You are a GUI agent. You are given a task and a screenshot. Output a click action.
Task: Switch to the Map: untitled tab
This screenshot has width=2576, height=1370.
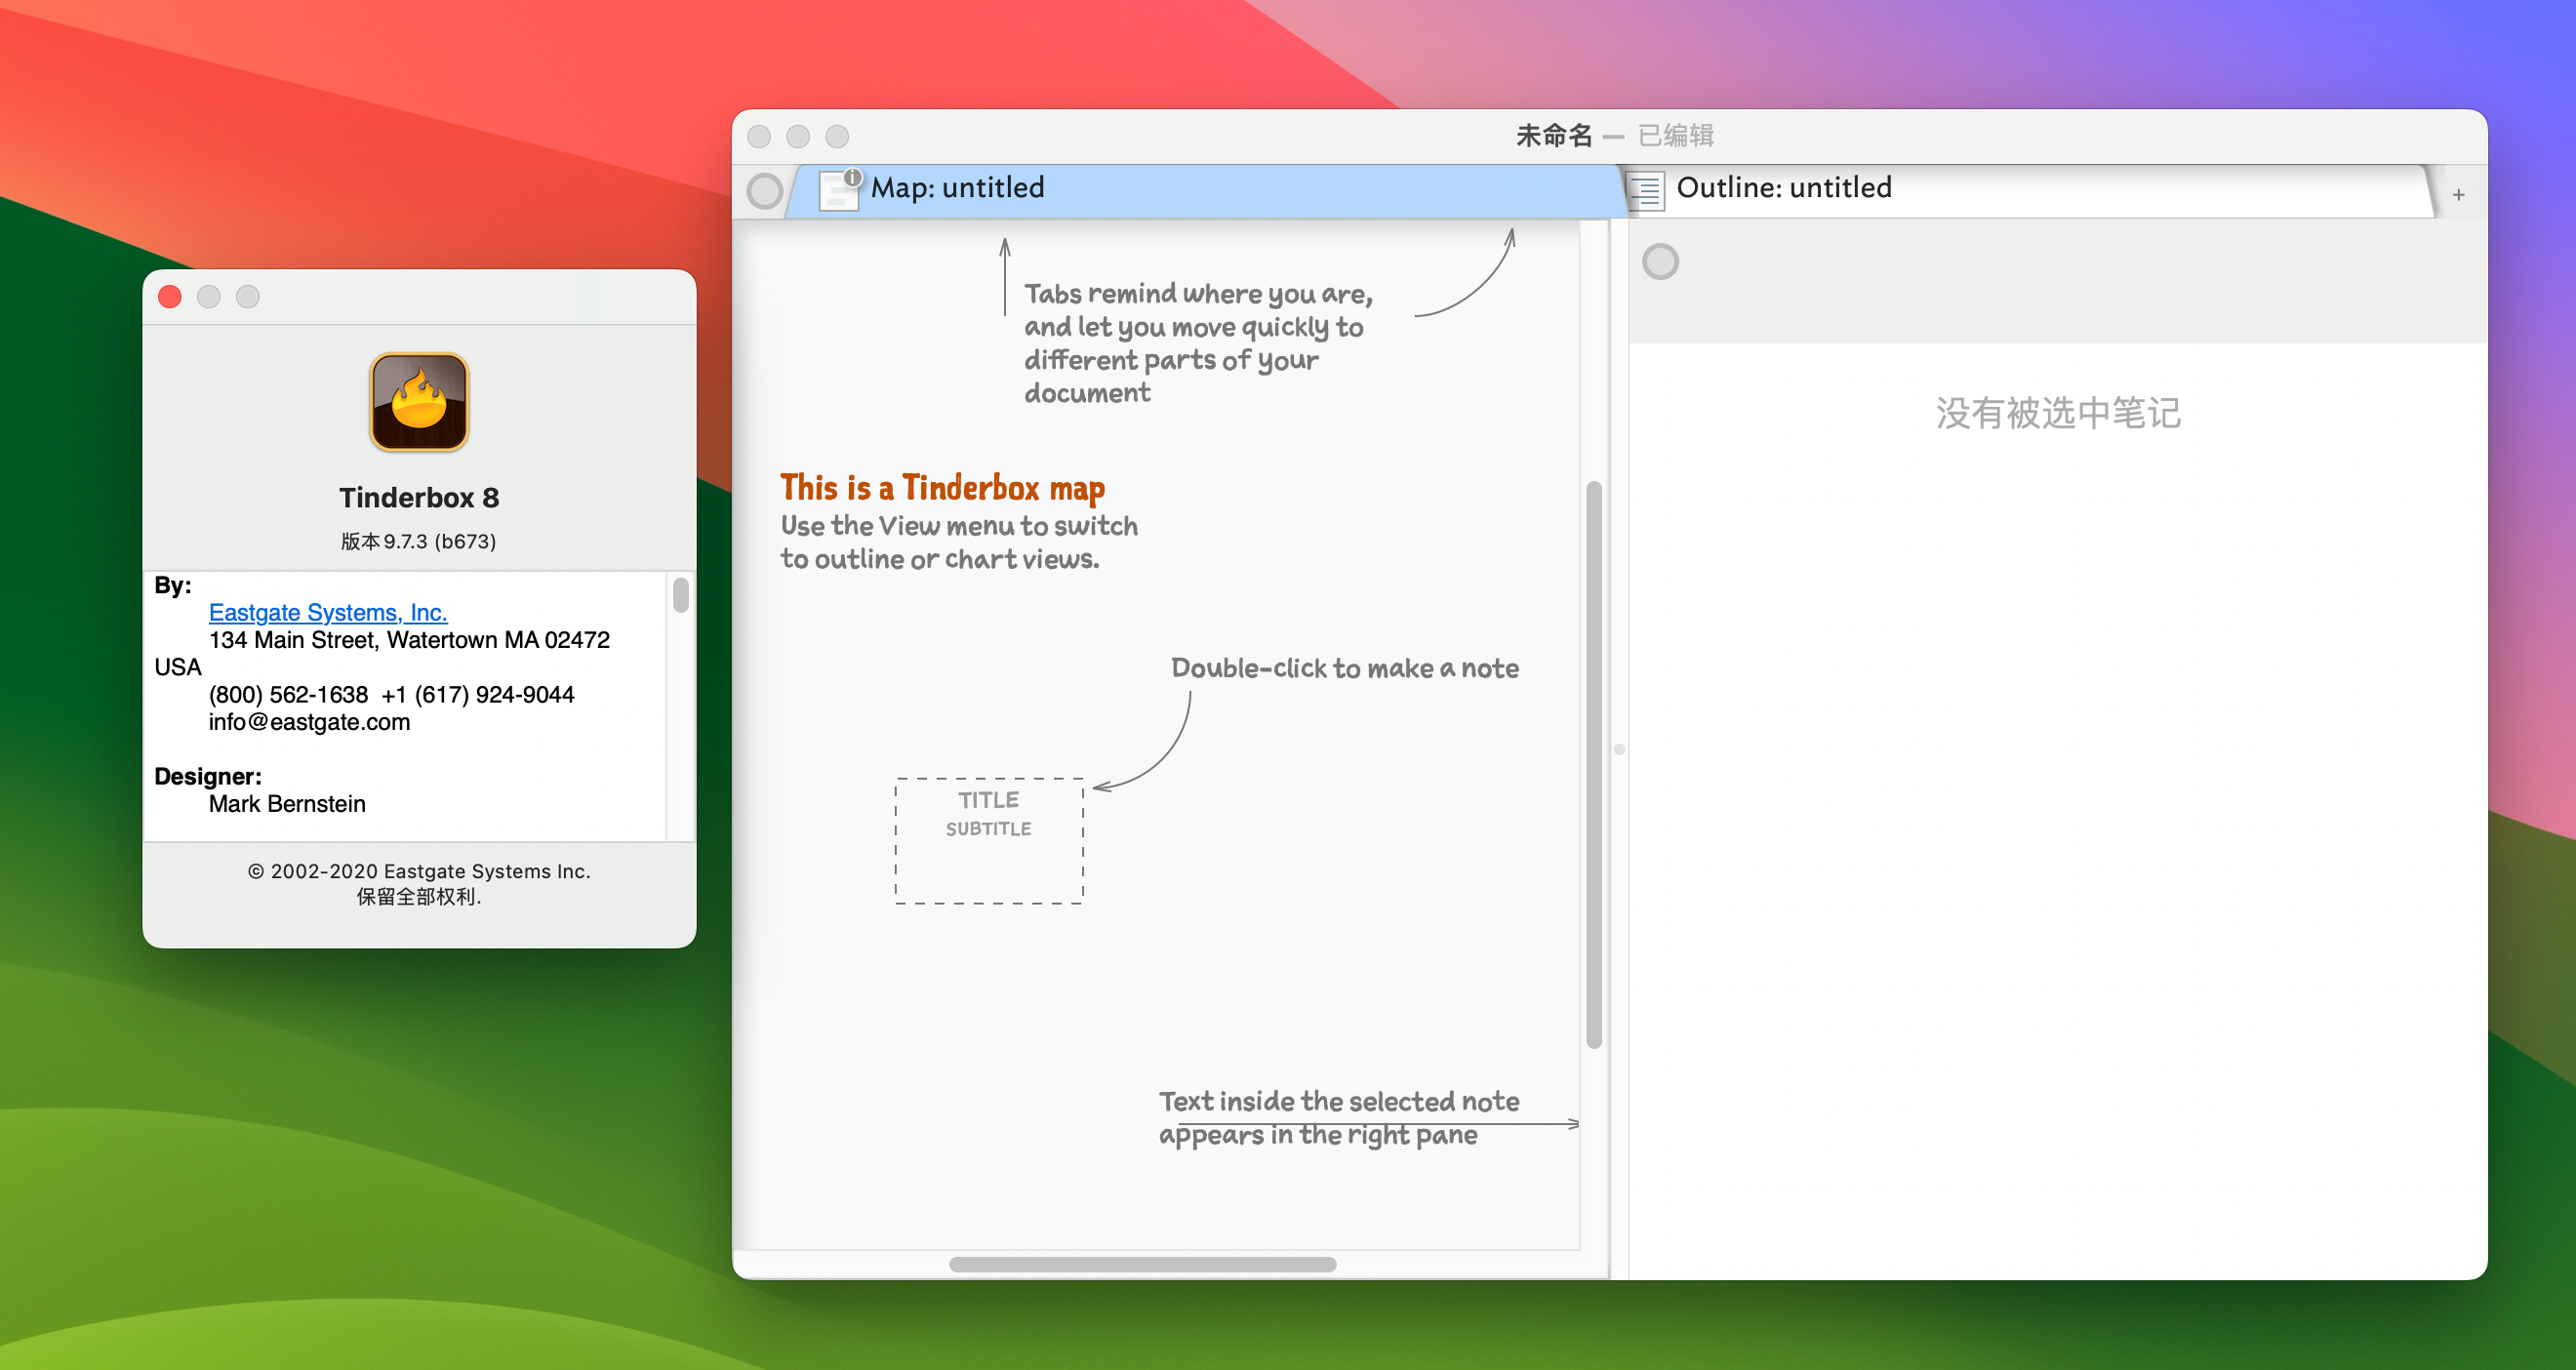[1205, 190]
